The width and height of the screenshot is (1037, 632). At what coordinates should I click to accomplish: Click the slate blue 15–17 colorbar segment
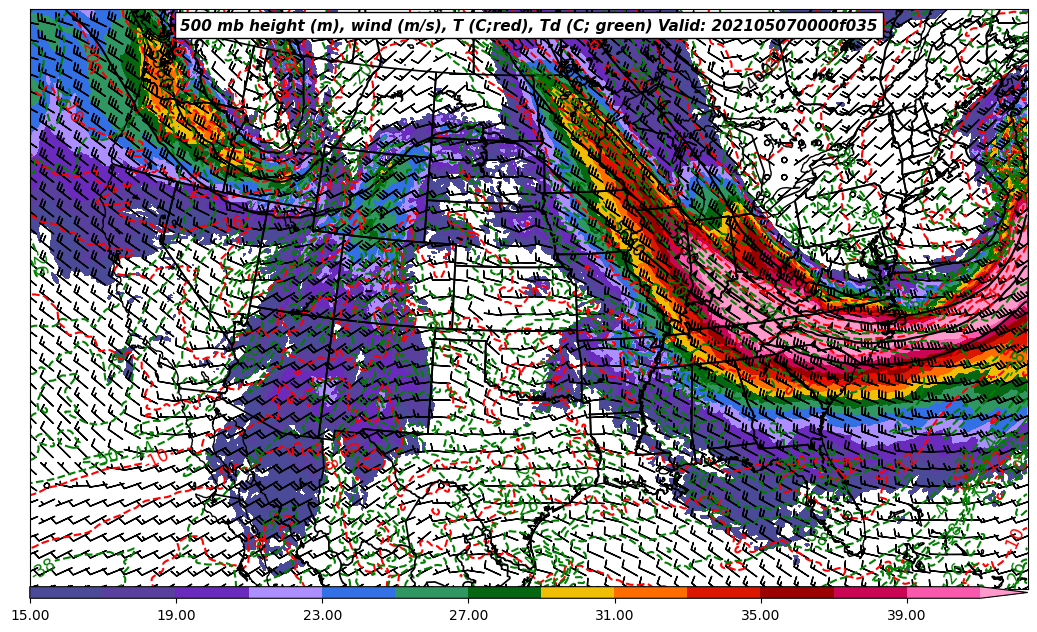tap(66, 592)
